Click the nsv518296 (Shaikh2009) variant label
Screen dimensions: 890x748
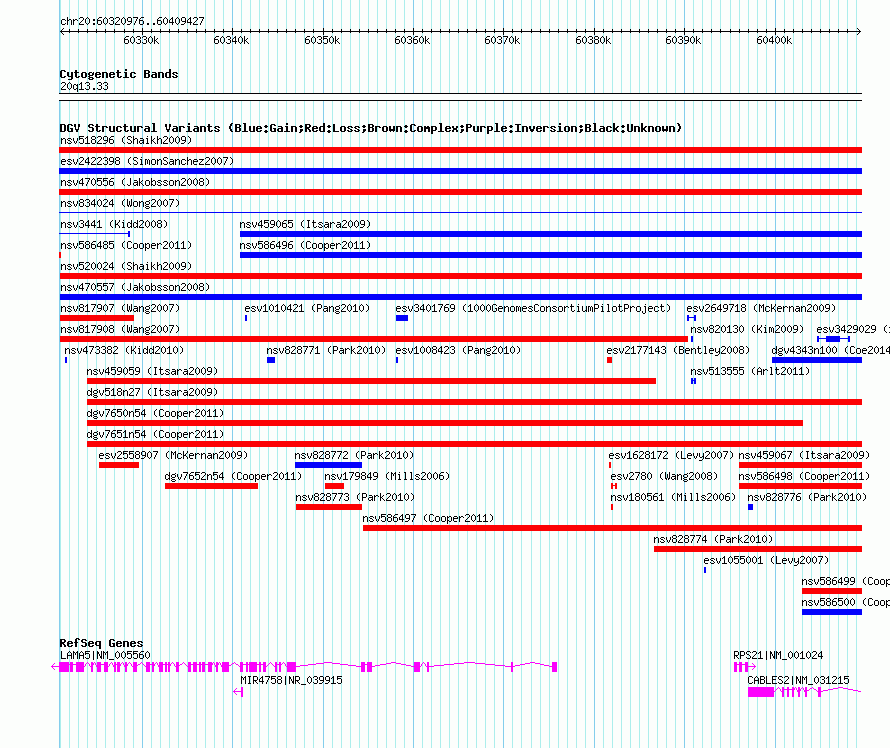coord(126,140)
